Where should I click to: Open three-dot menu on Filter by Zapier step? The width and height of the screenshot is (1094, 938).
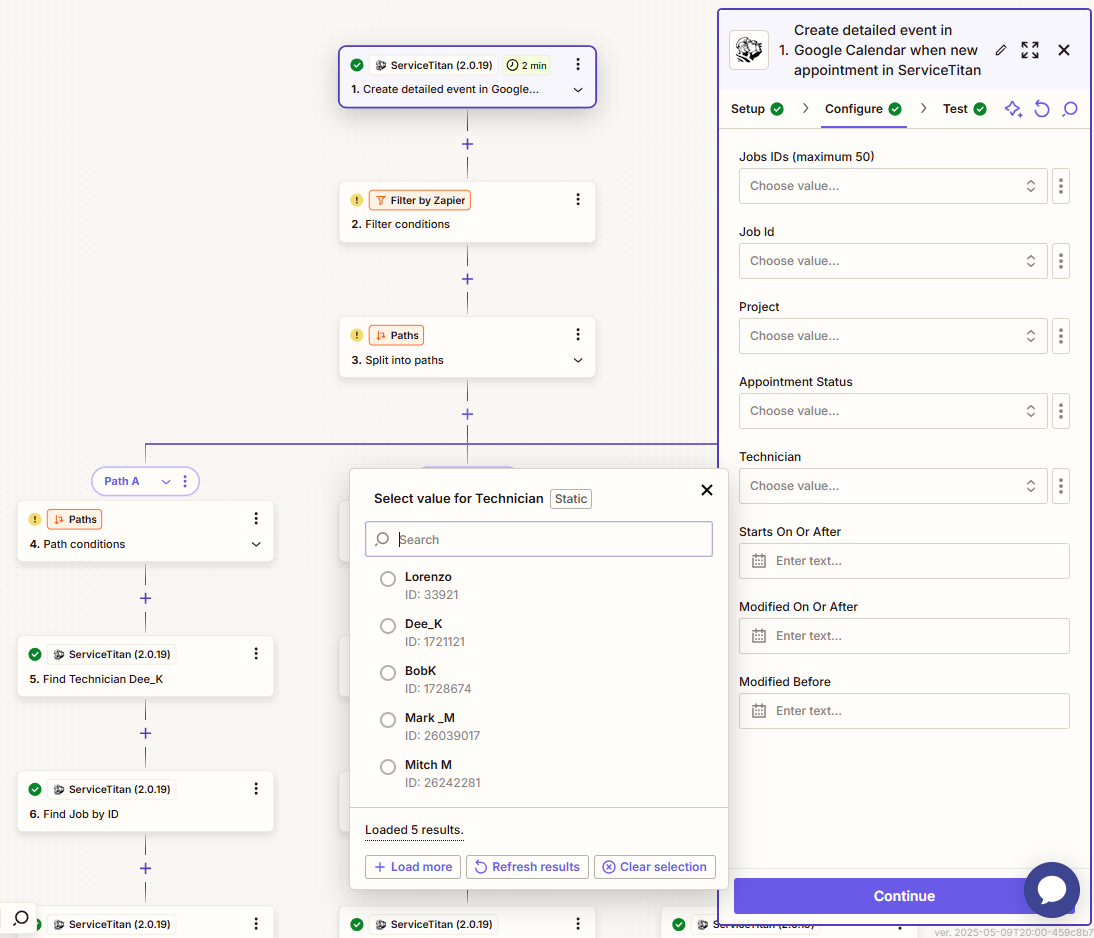[578, 200]
